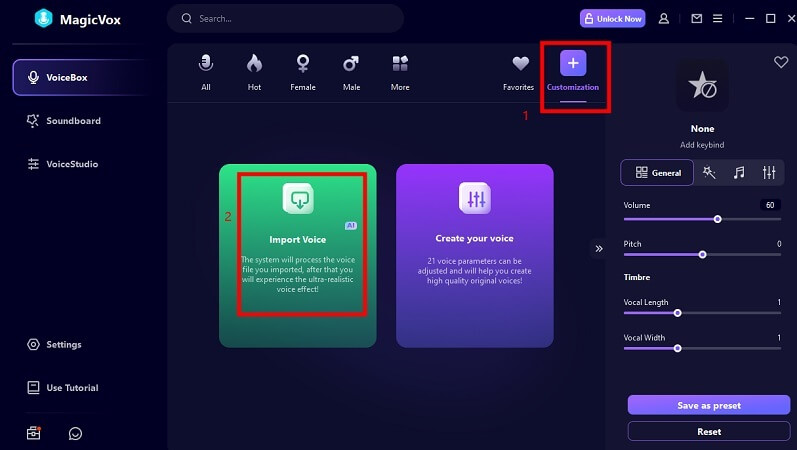Click the user account icon

click(x=664, y=18)
